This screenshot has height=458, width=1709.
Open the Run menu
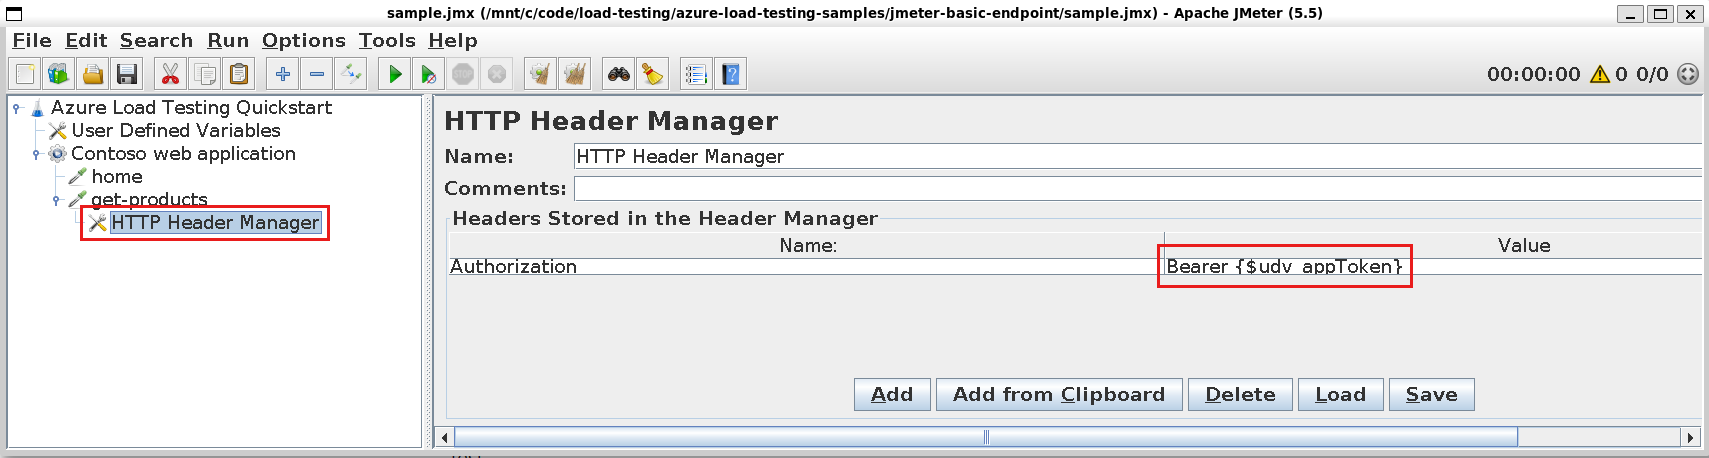pyautogui.click(x=228, y=40)
